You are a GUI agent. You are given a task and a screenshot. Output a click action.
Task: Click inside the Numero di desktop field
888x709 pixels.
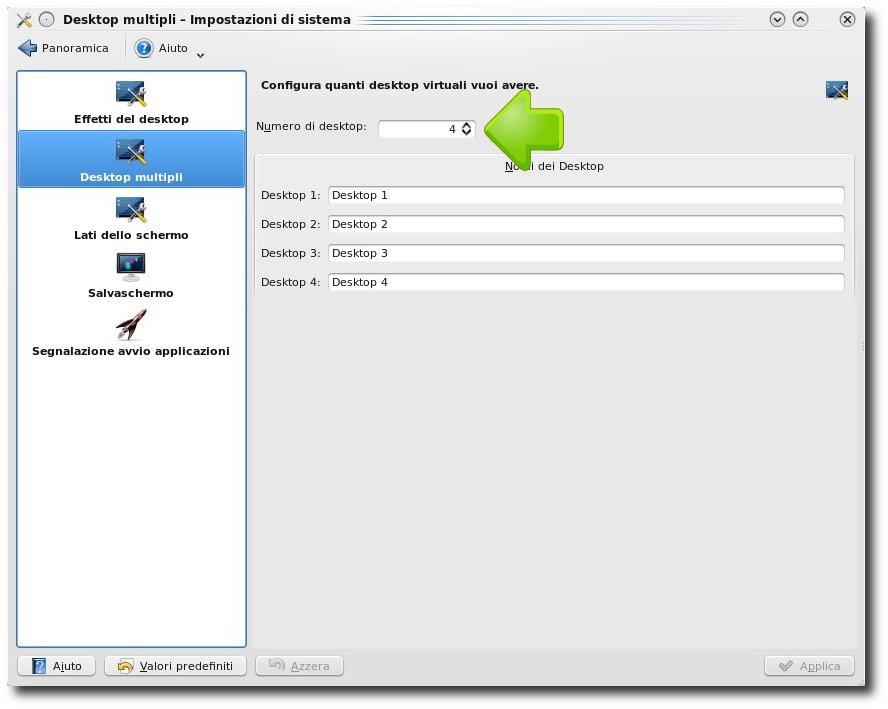419,129
